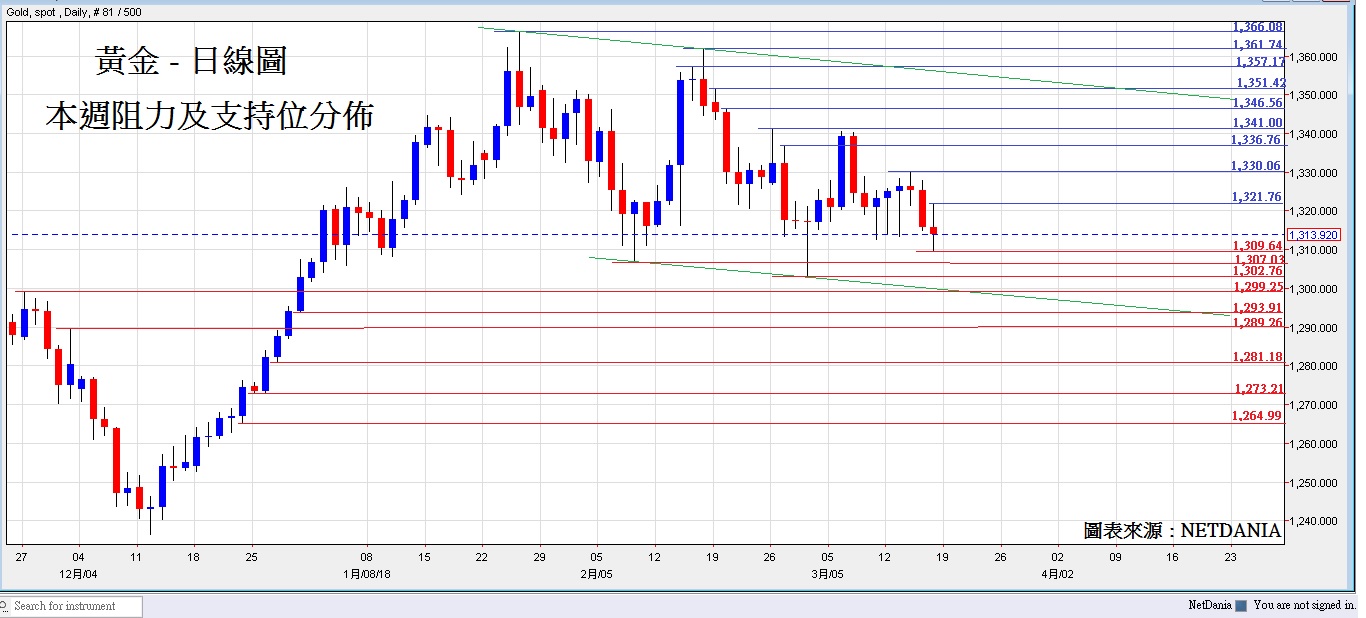This screenshot has height=618, width=1366.
Task: Pick the 1,321.76 resistance level label
Action: point(1257,197)
